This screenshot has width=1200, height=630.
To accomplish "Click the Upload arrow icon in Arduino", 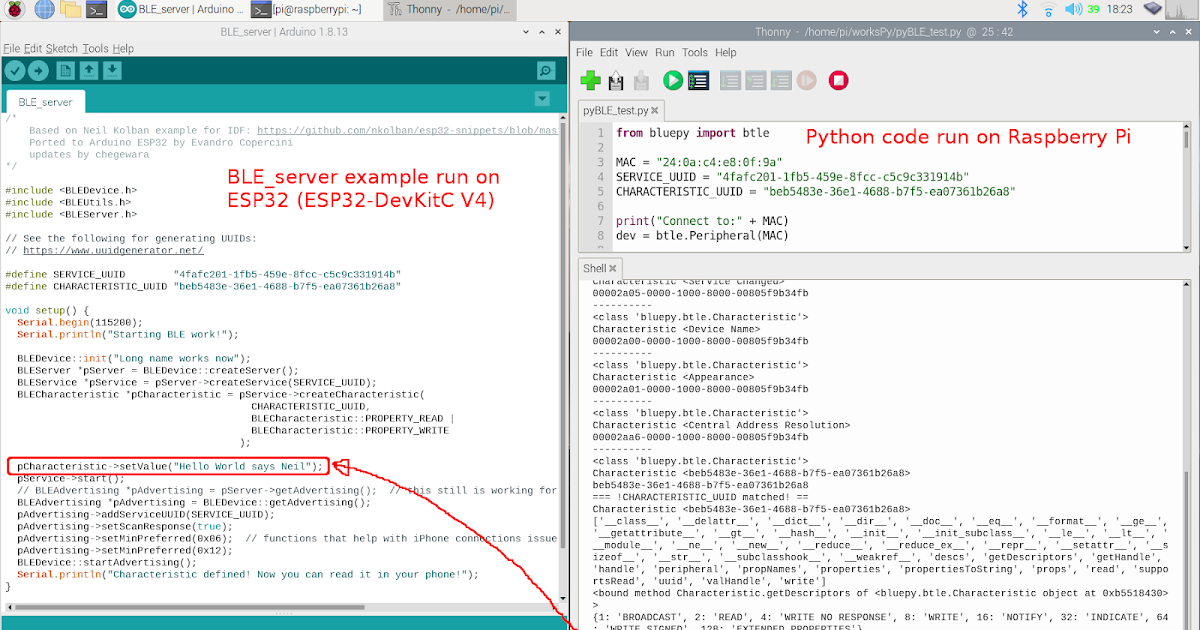I will coord(37,71).
